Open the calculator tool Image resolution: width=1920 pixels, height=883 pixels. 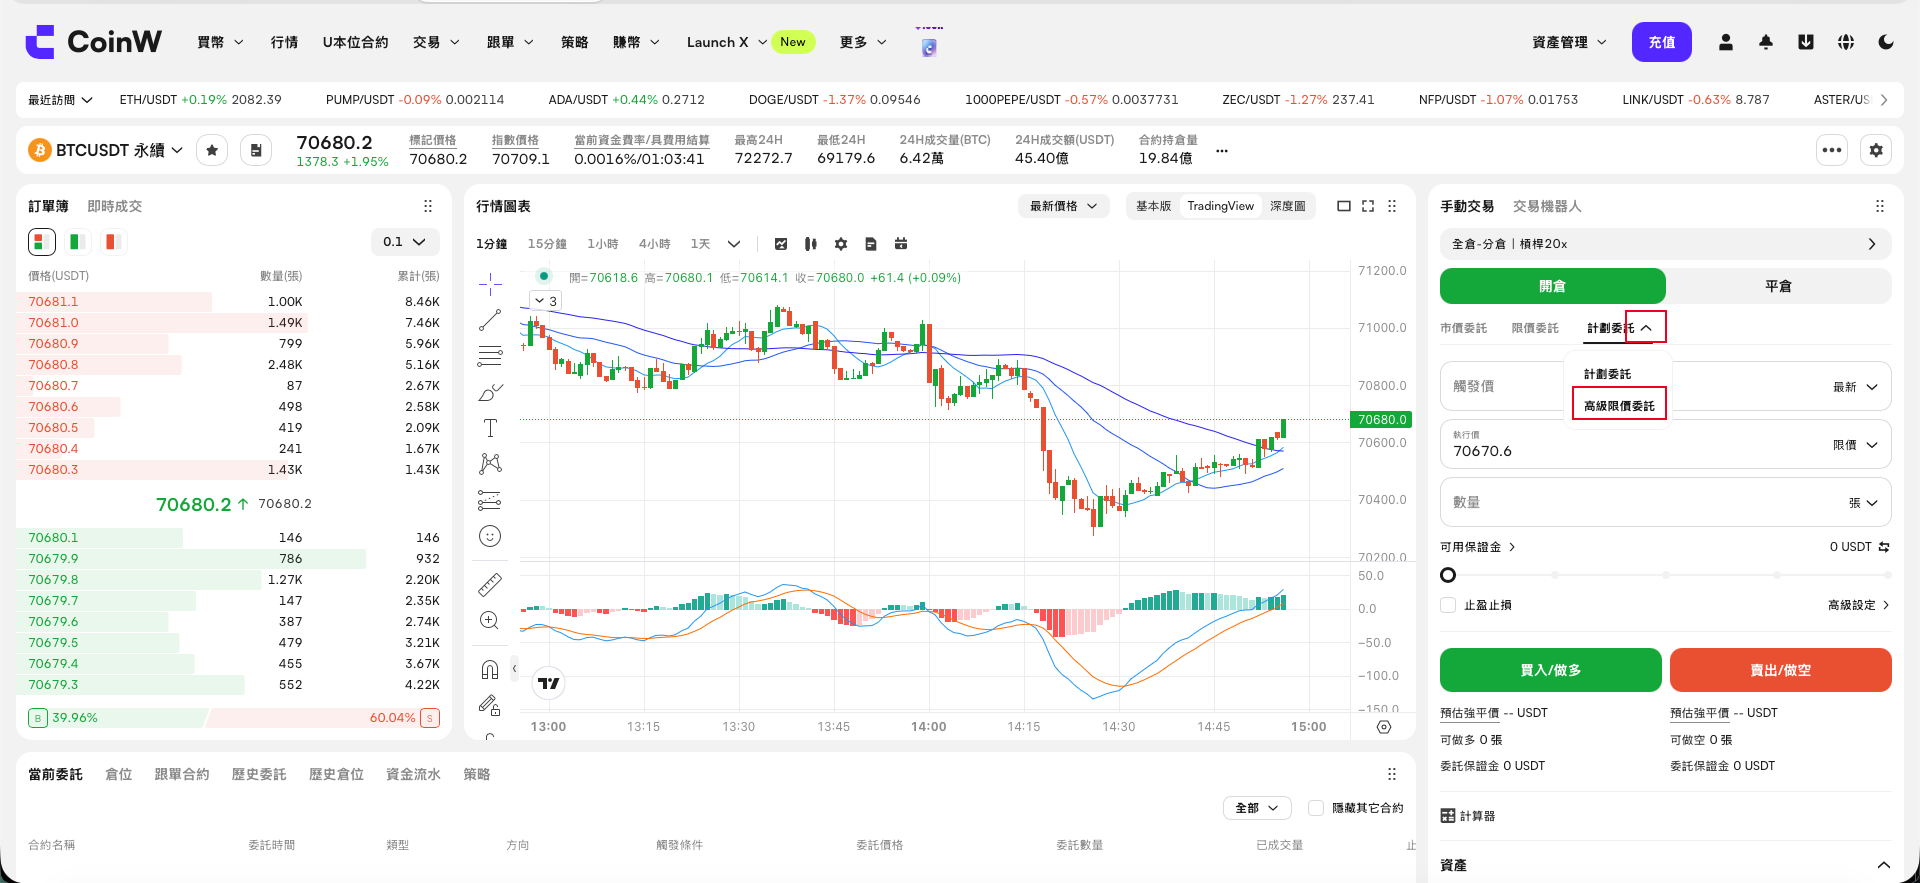(1468, 816)
